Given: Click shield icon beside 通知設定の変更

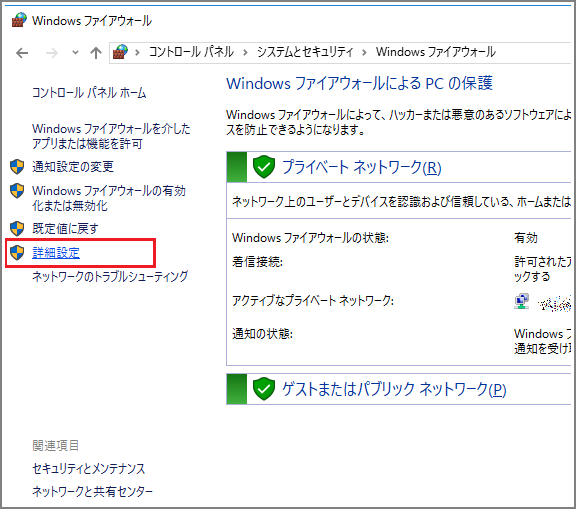Looking at the screenshot, I should pyautogui.click(x=17, y=167).
